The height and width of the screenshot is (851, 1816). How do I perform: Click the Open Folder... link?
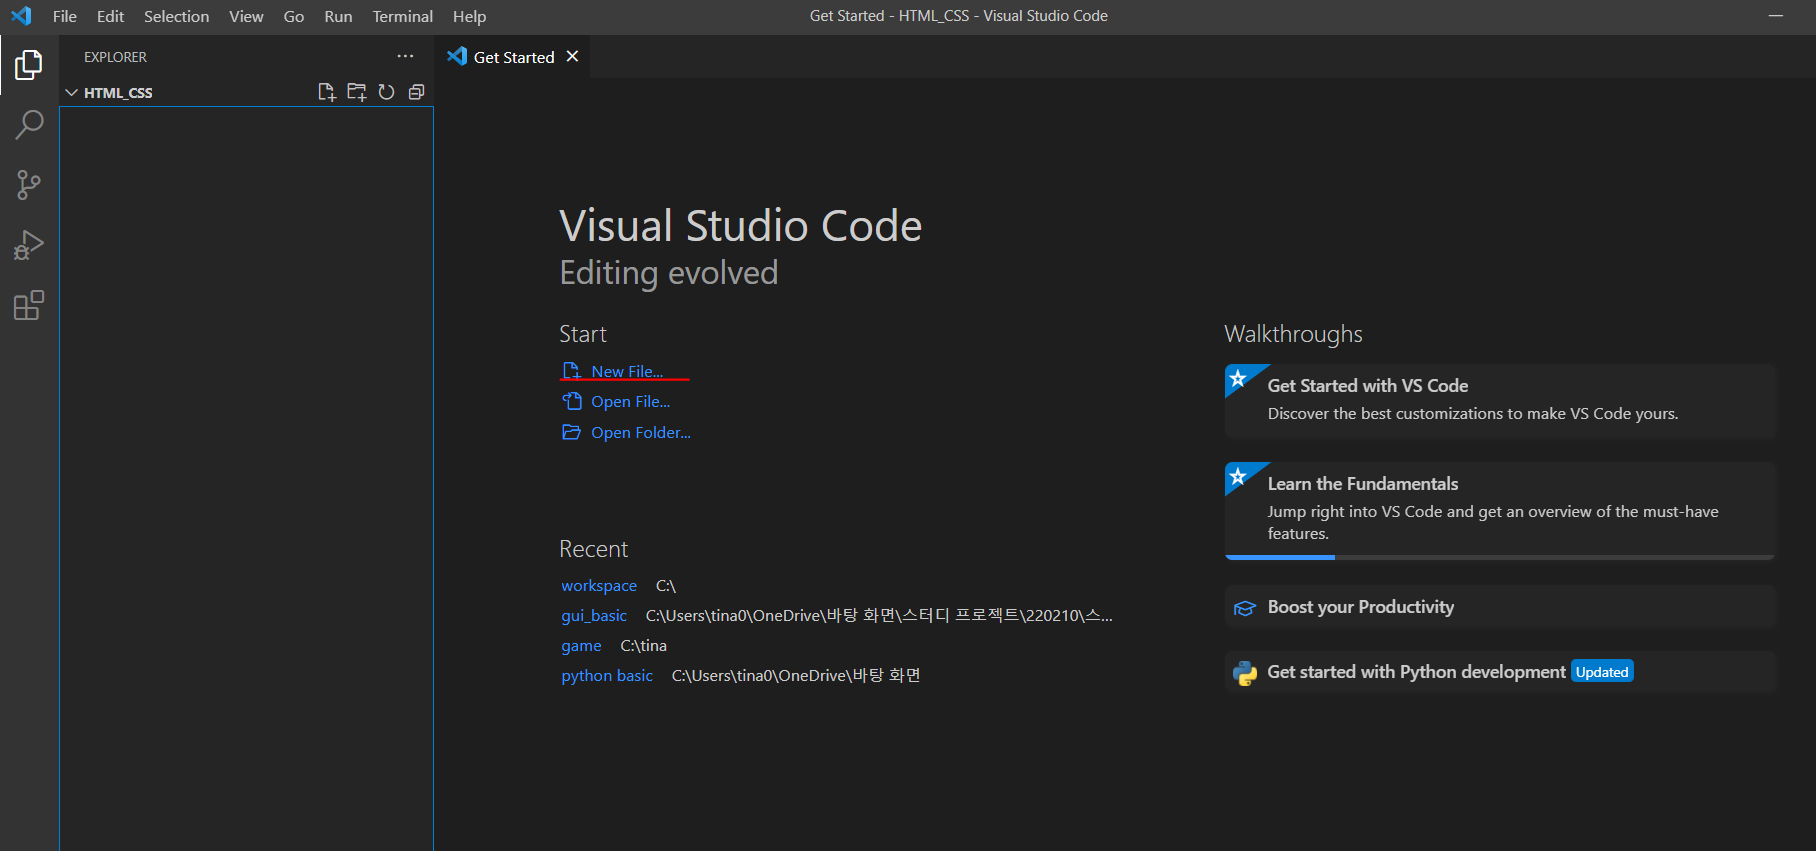pyautogui.click(x=641, y=432)
